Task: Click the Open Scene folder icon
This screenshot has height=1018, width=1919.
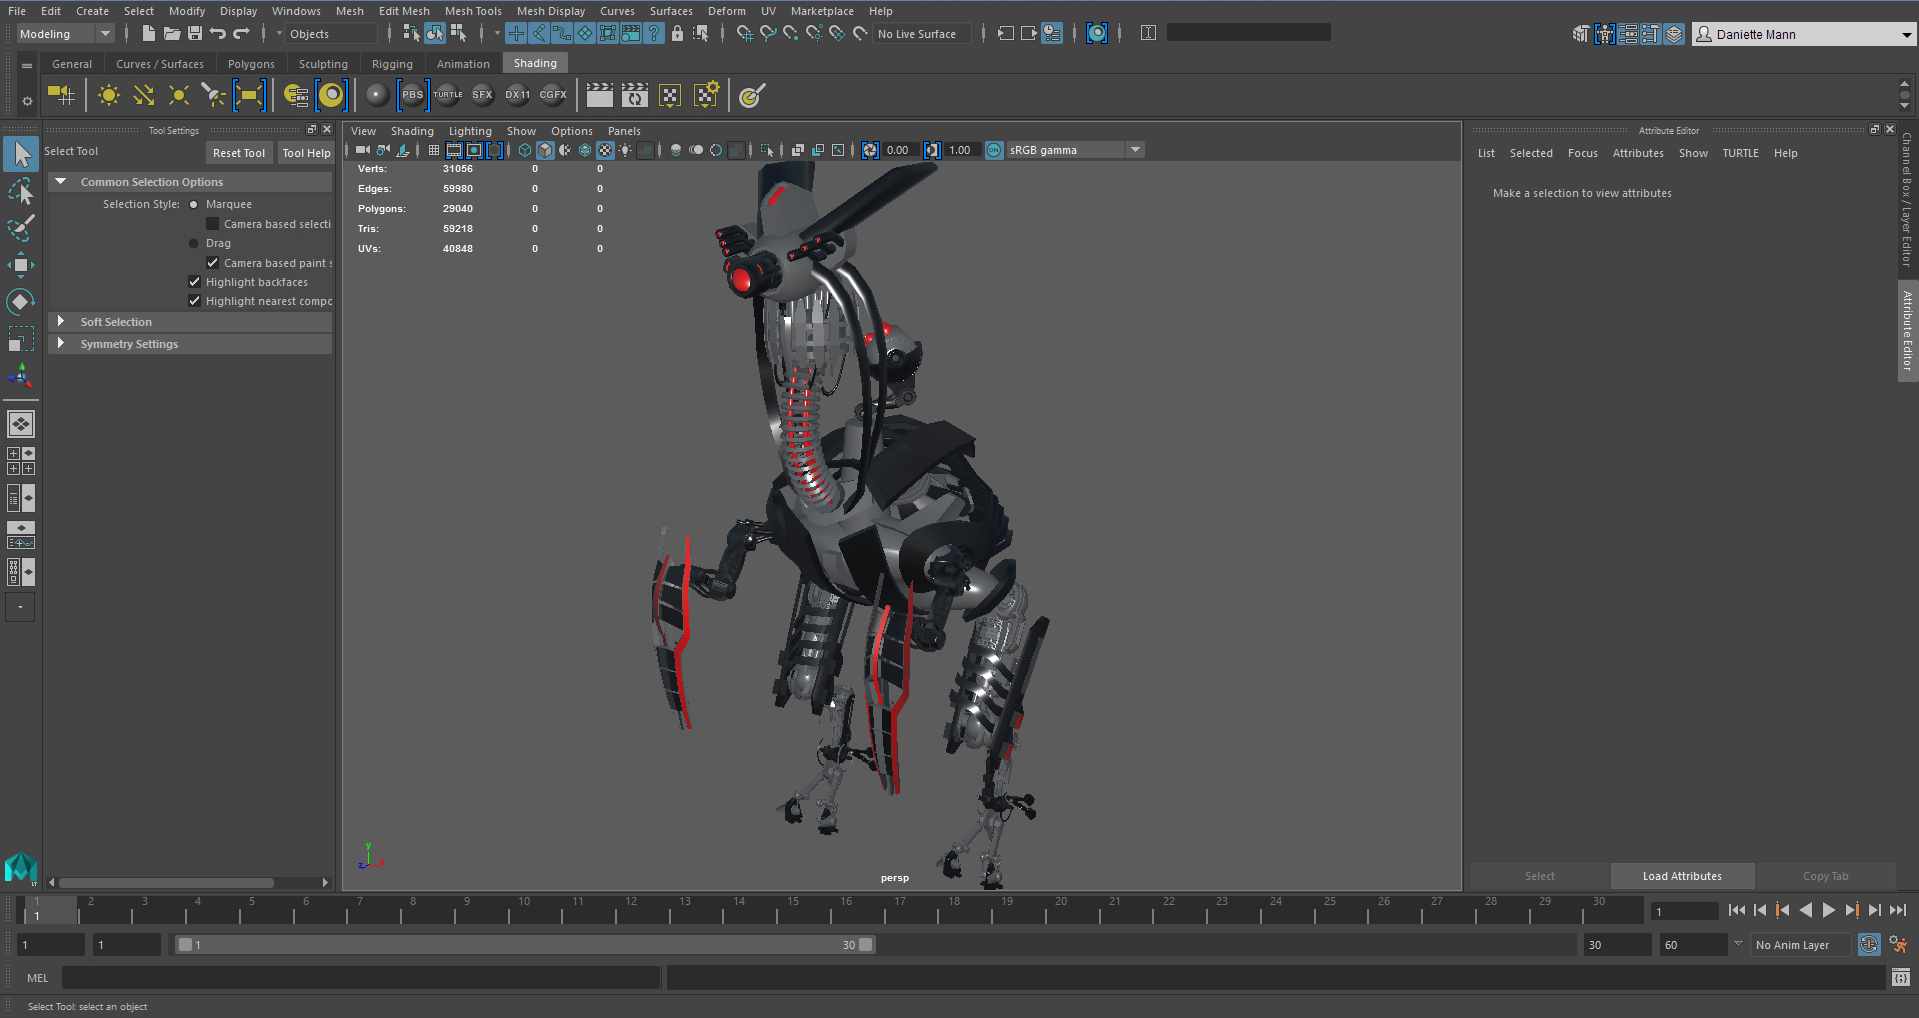Action: 172,34
